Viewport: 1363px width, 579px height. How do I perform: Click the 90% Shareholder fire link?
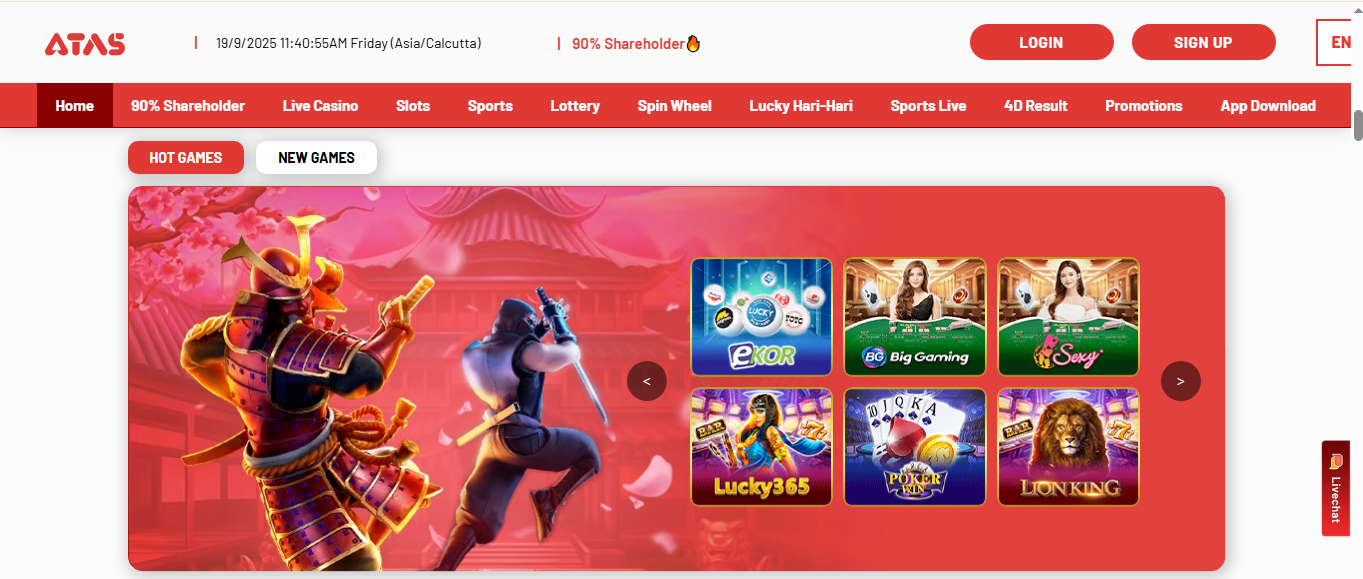pyautogui.click(x=636, y=43)
